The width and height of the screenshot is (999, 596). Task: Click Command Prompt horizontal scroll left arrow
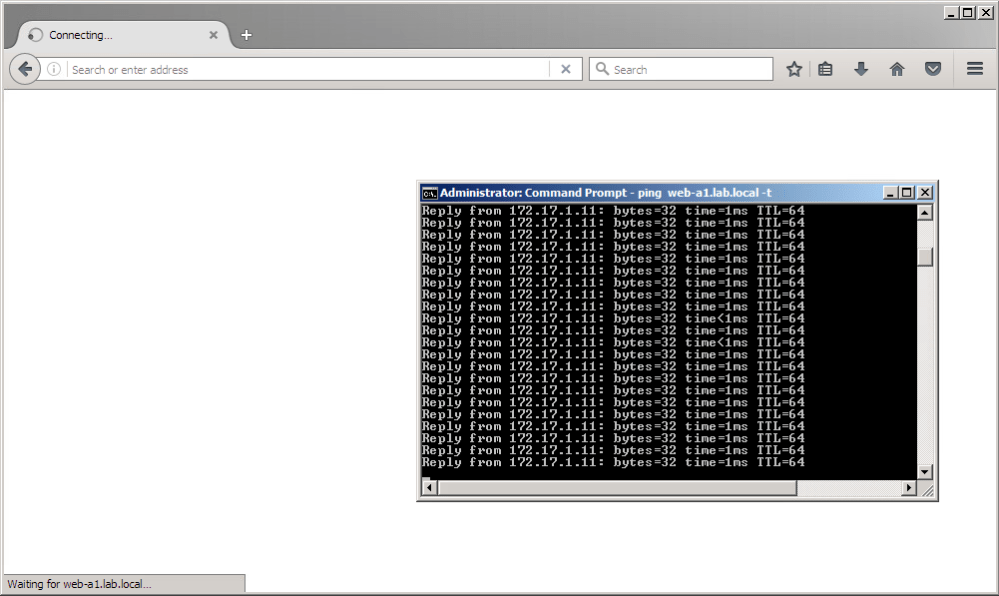[x=429, y=488]
